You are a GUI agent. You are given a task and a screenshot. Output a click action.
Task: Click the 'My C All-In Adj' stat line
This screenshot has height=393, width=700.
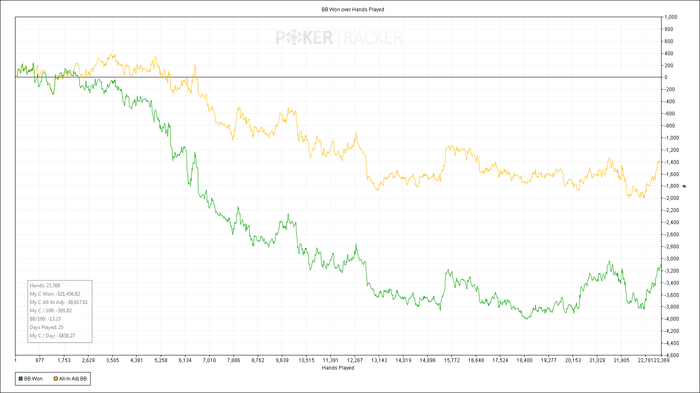point(58,302)
